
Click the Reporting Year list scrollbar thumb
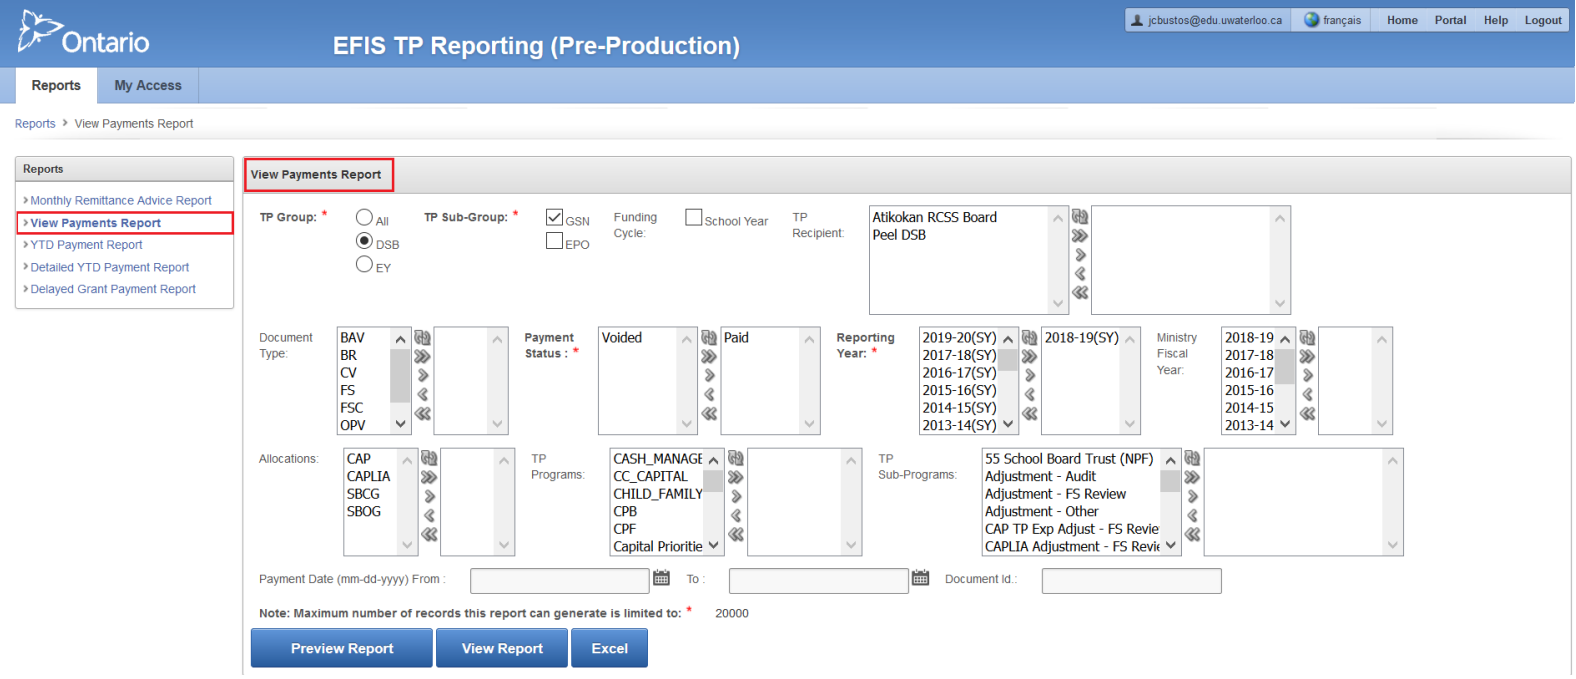click(x=1008, y=360)
